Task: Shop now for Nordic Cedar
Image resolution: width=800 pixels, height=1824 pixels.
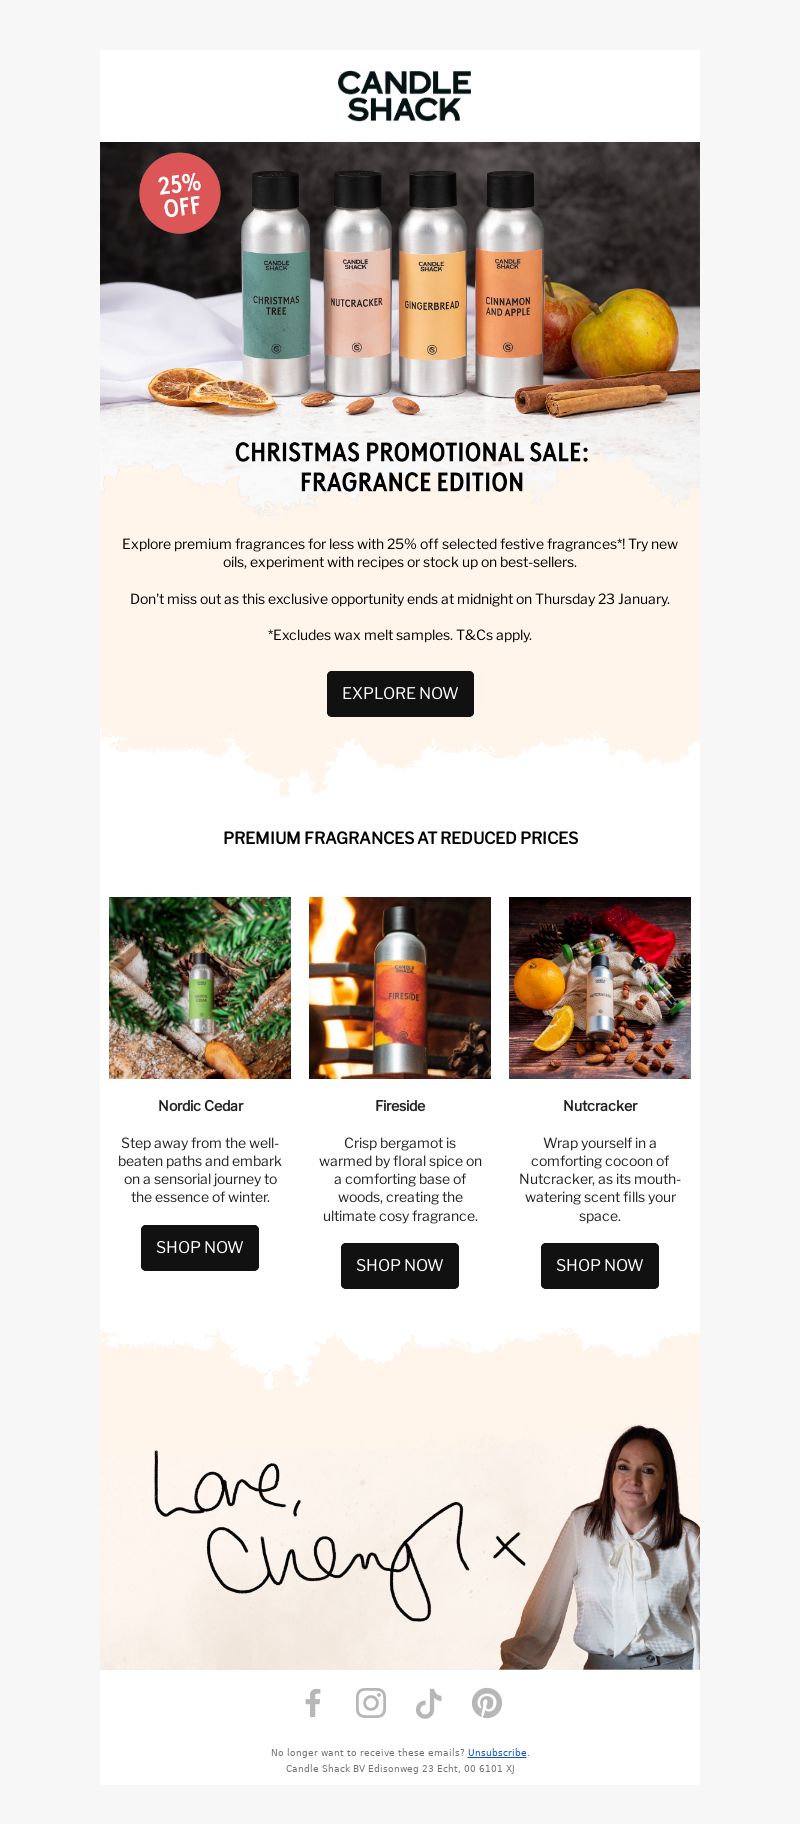Action: pyautogui.click(x=200, y=1248)
